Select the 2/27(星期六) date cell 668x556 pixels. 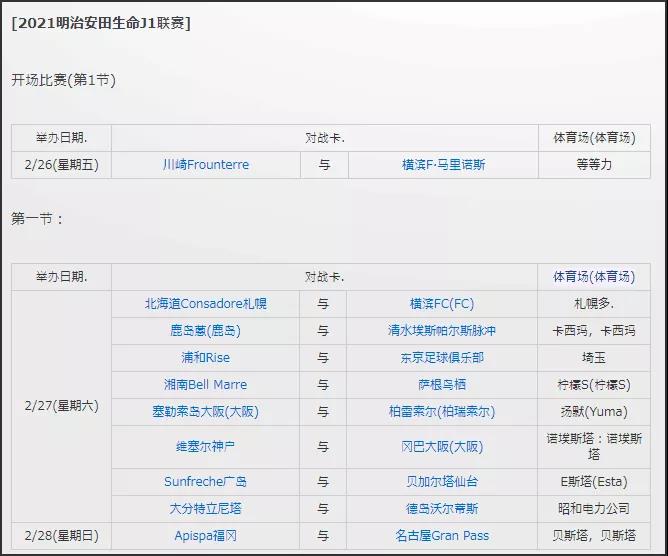pos(61,406)
